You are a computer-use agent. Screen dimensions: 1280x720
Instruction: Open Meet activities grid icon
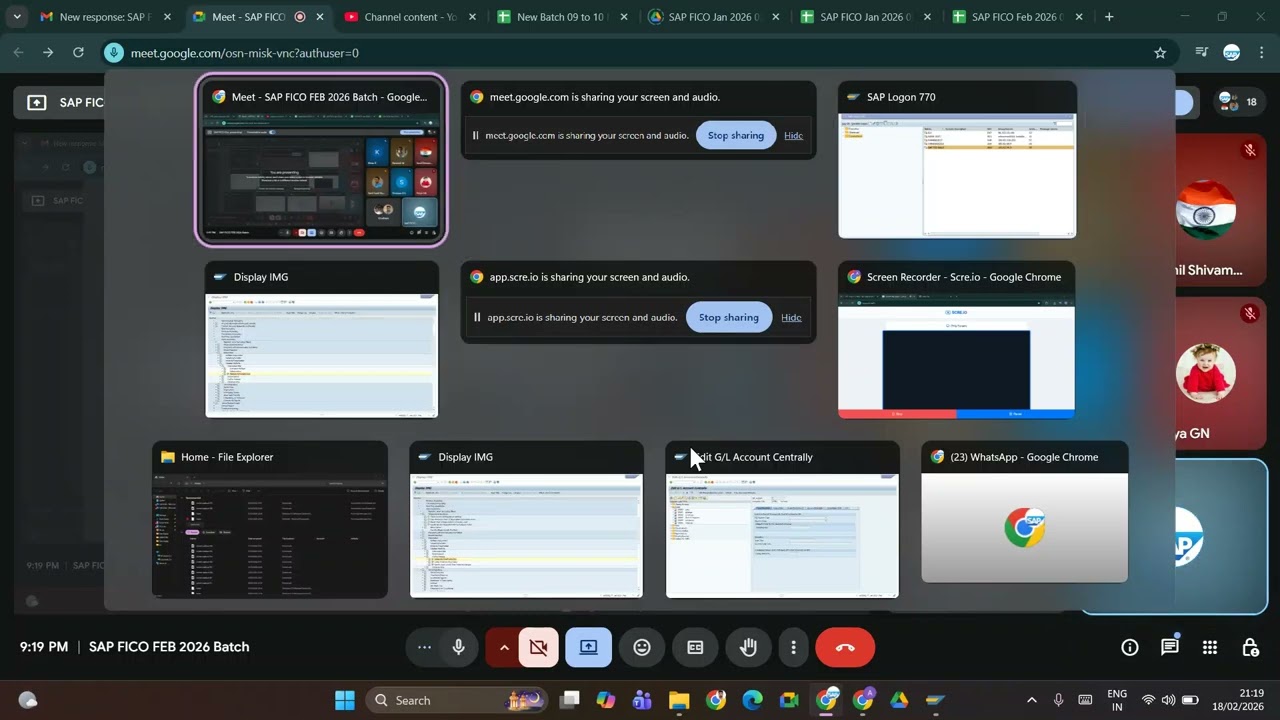point(1210,647)
